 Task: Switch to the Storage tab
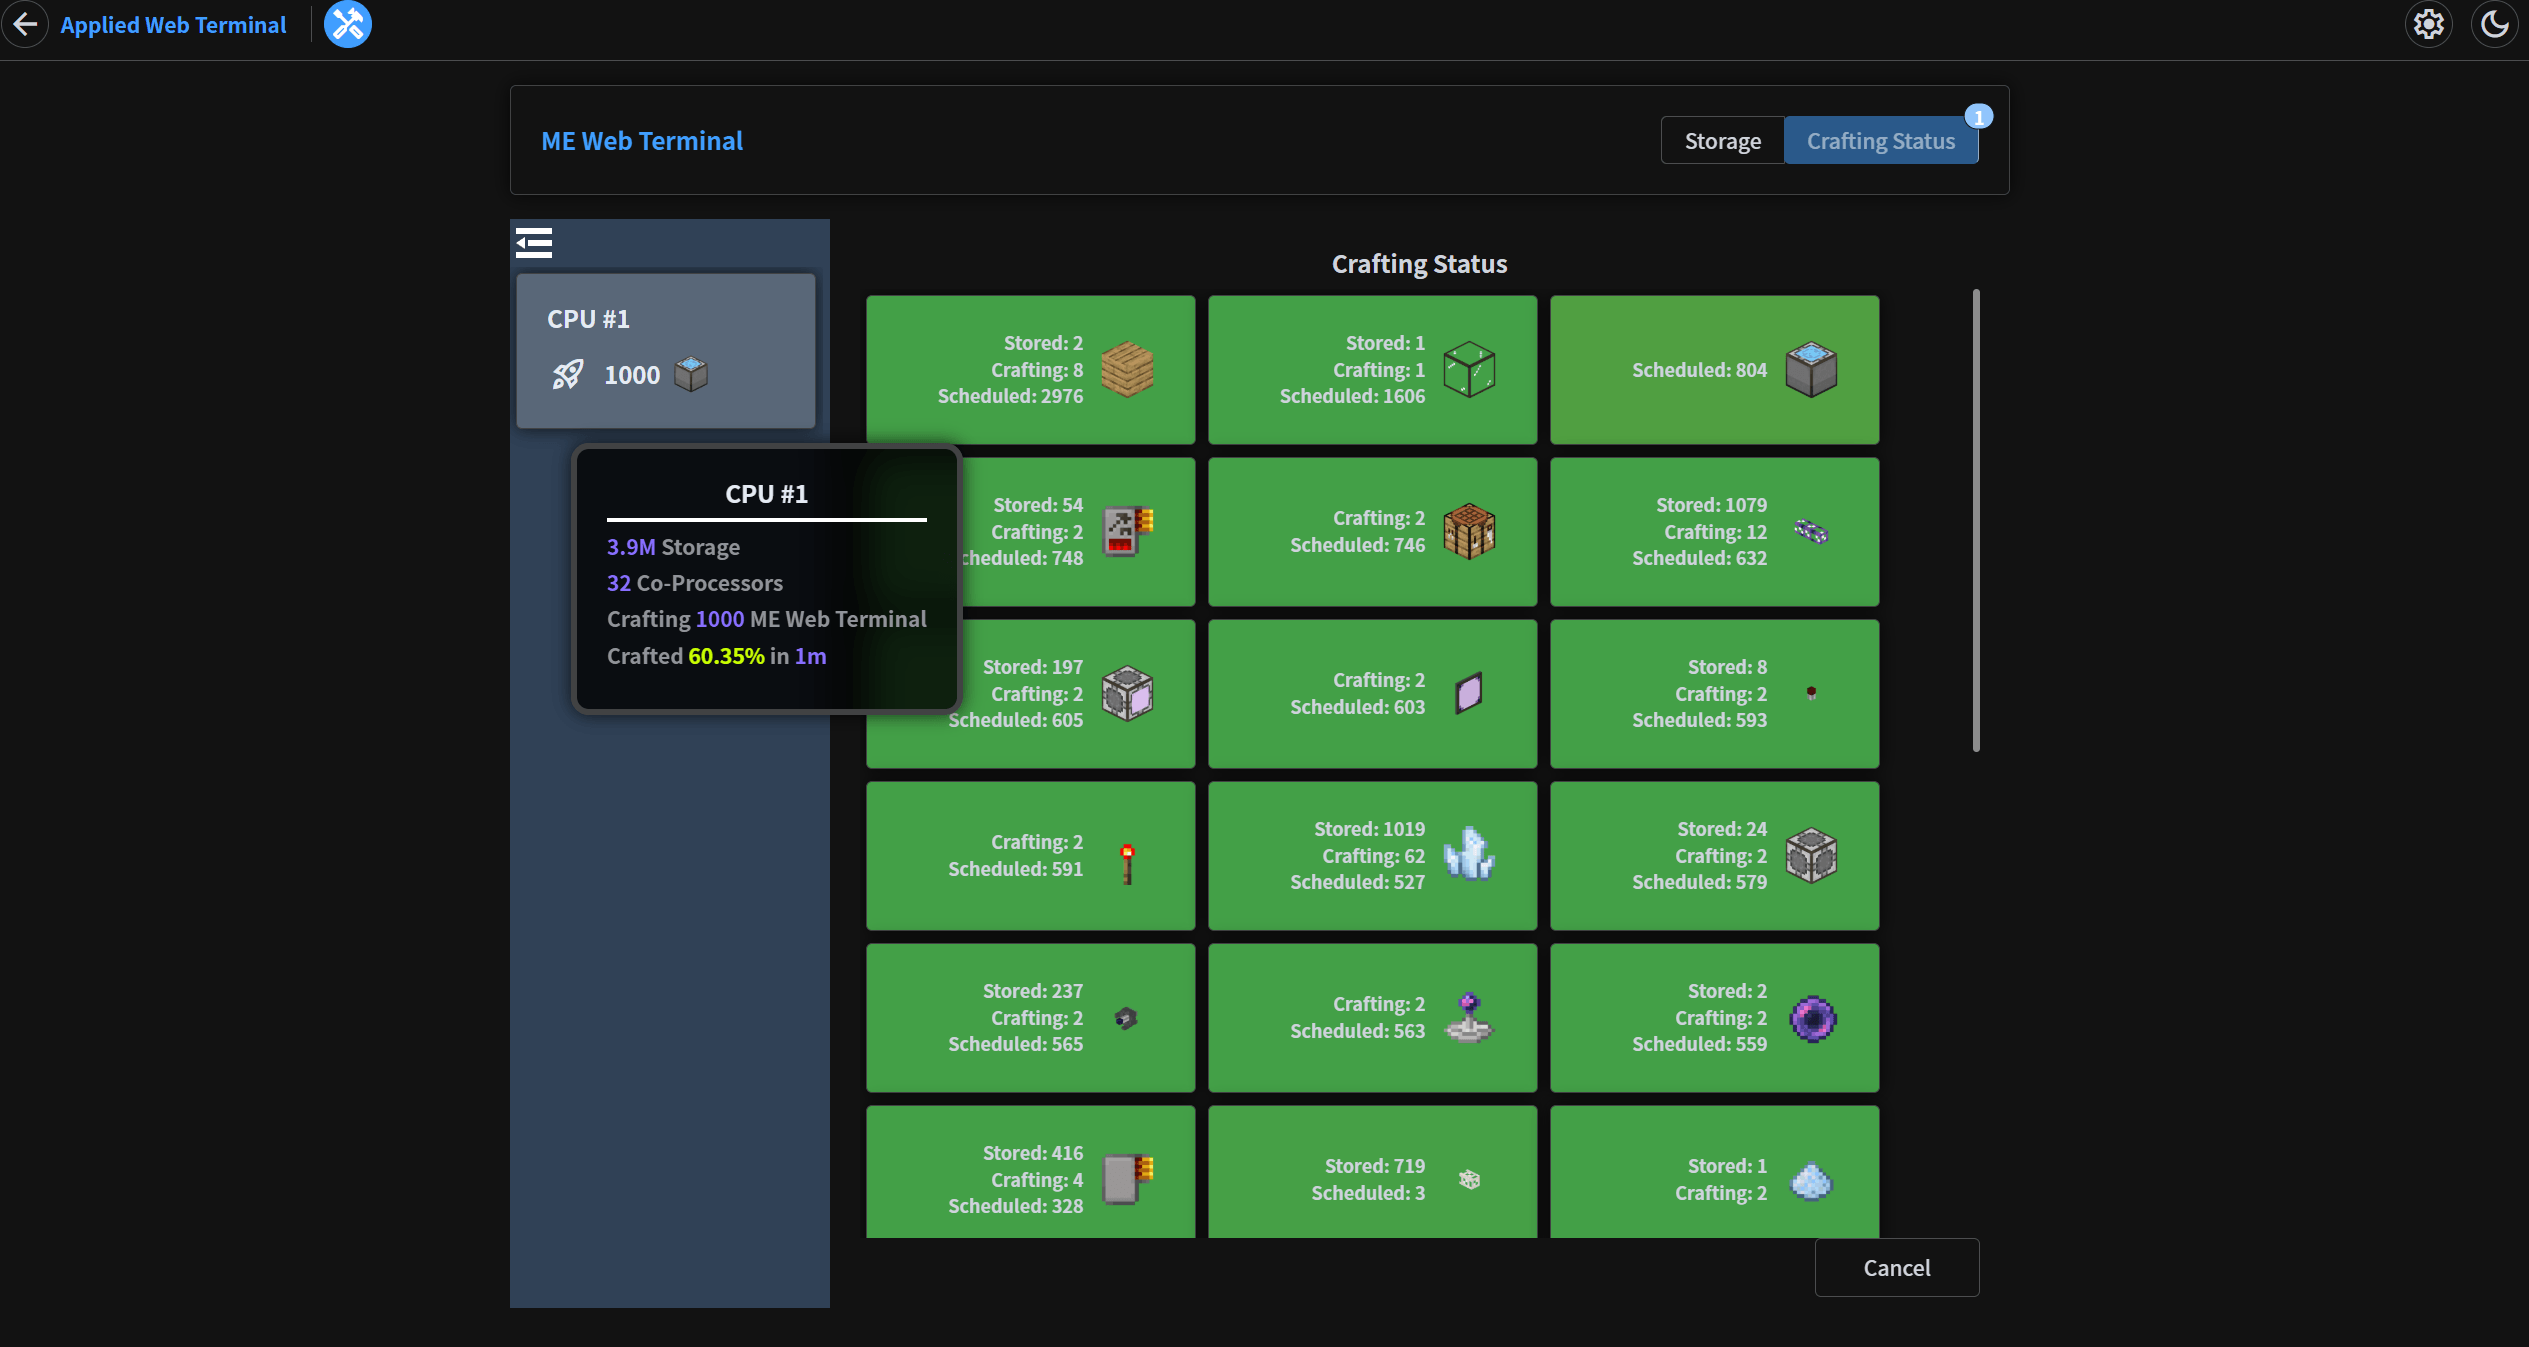(1722, 141)
